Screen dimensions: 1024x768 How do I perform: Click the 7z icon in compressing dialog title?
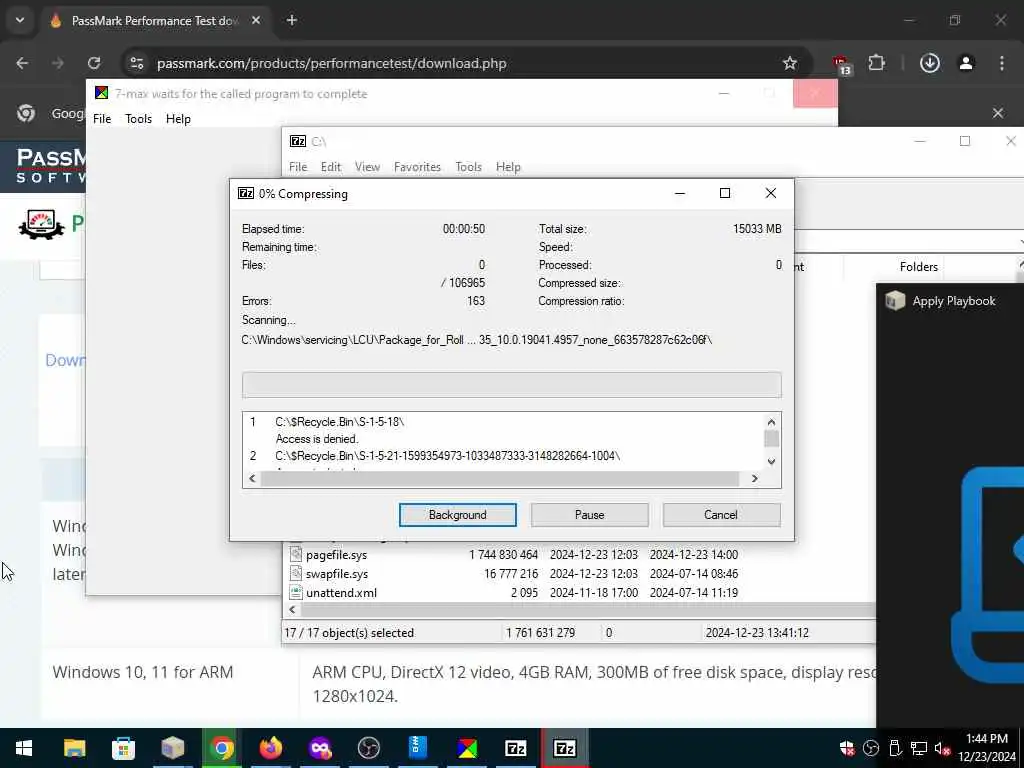coord(246,193)
